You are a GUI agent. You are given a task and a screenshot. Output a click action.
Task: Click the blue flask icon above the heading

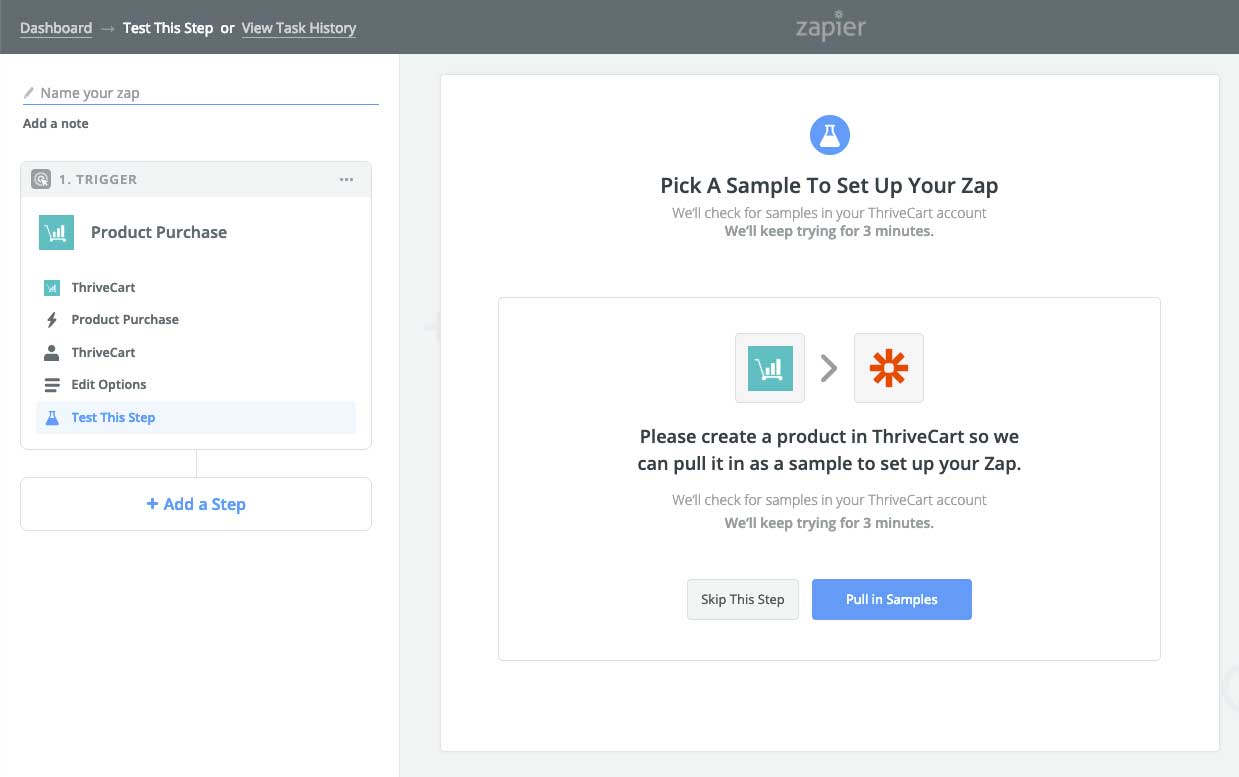click(829, 134)
